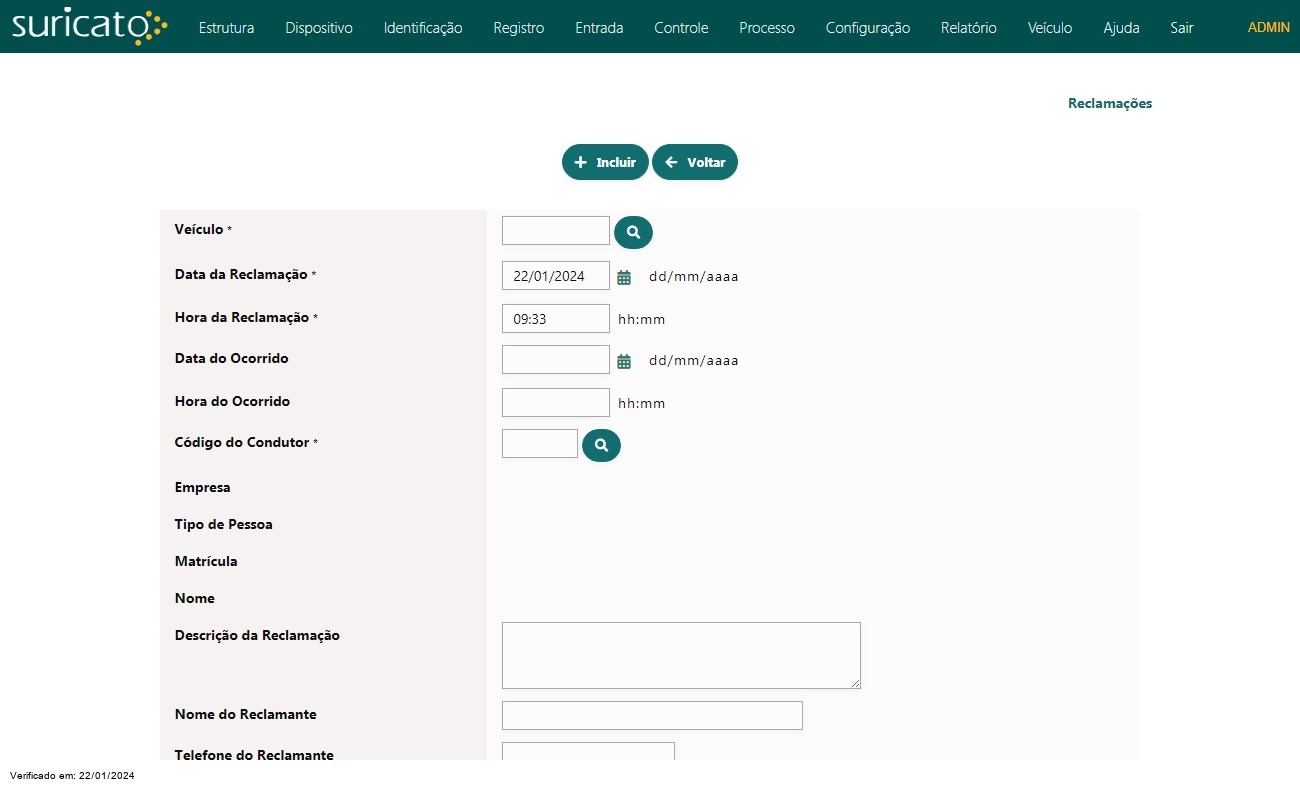This screenshot has height=790, width=1300.
Task: Click the Código do Condutor search icon
Action: coord(601,445)
